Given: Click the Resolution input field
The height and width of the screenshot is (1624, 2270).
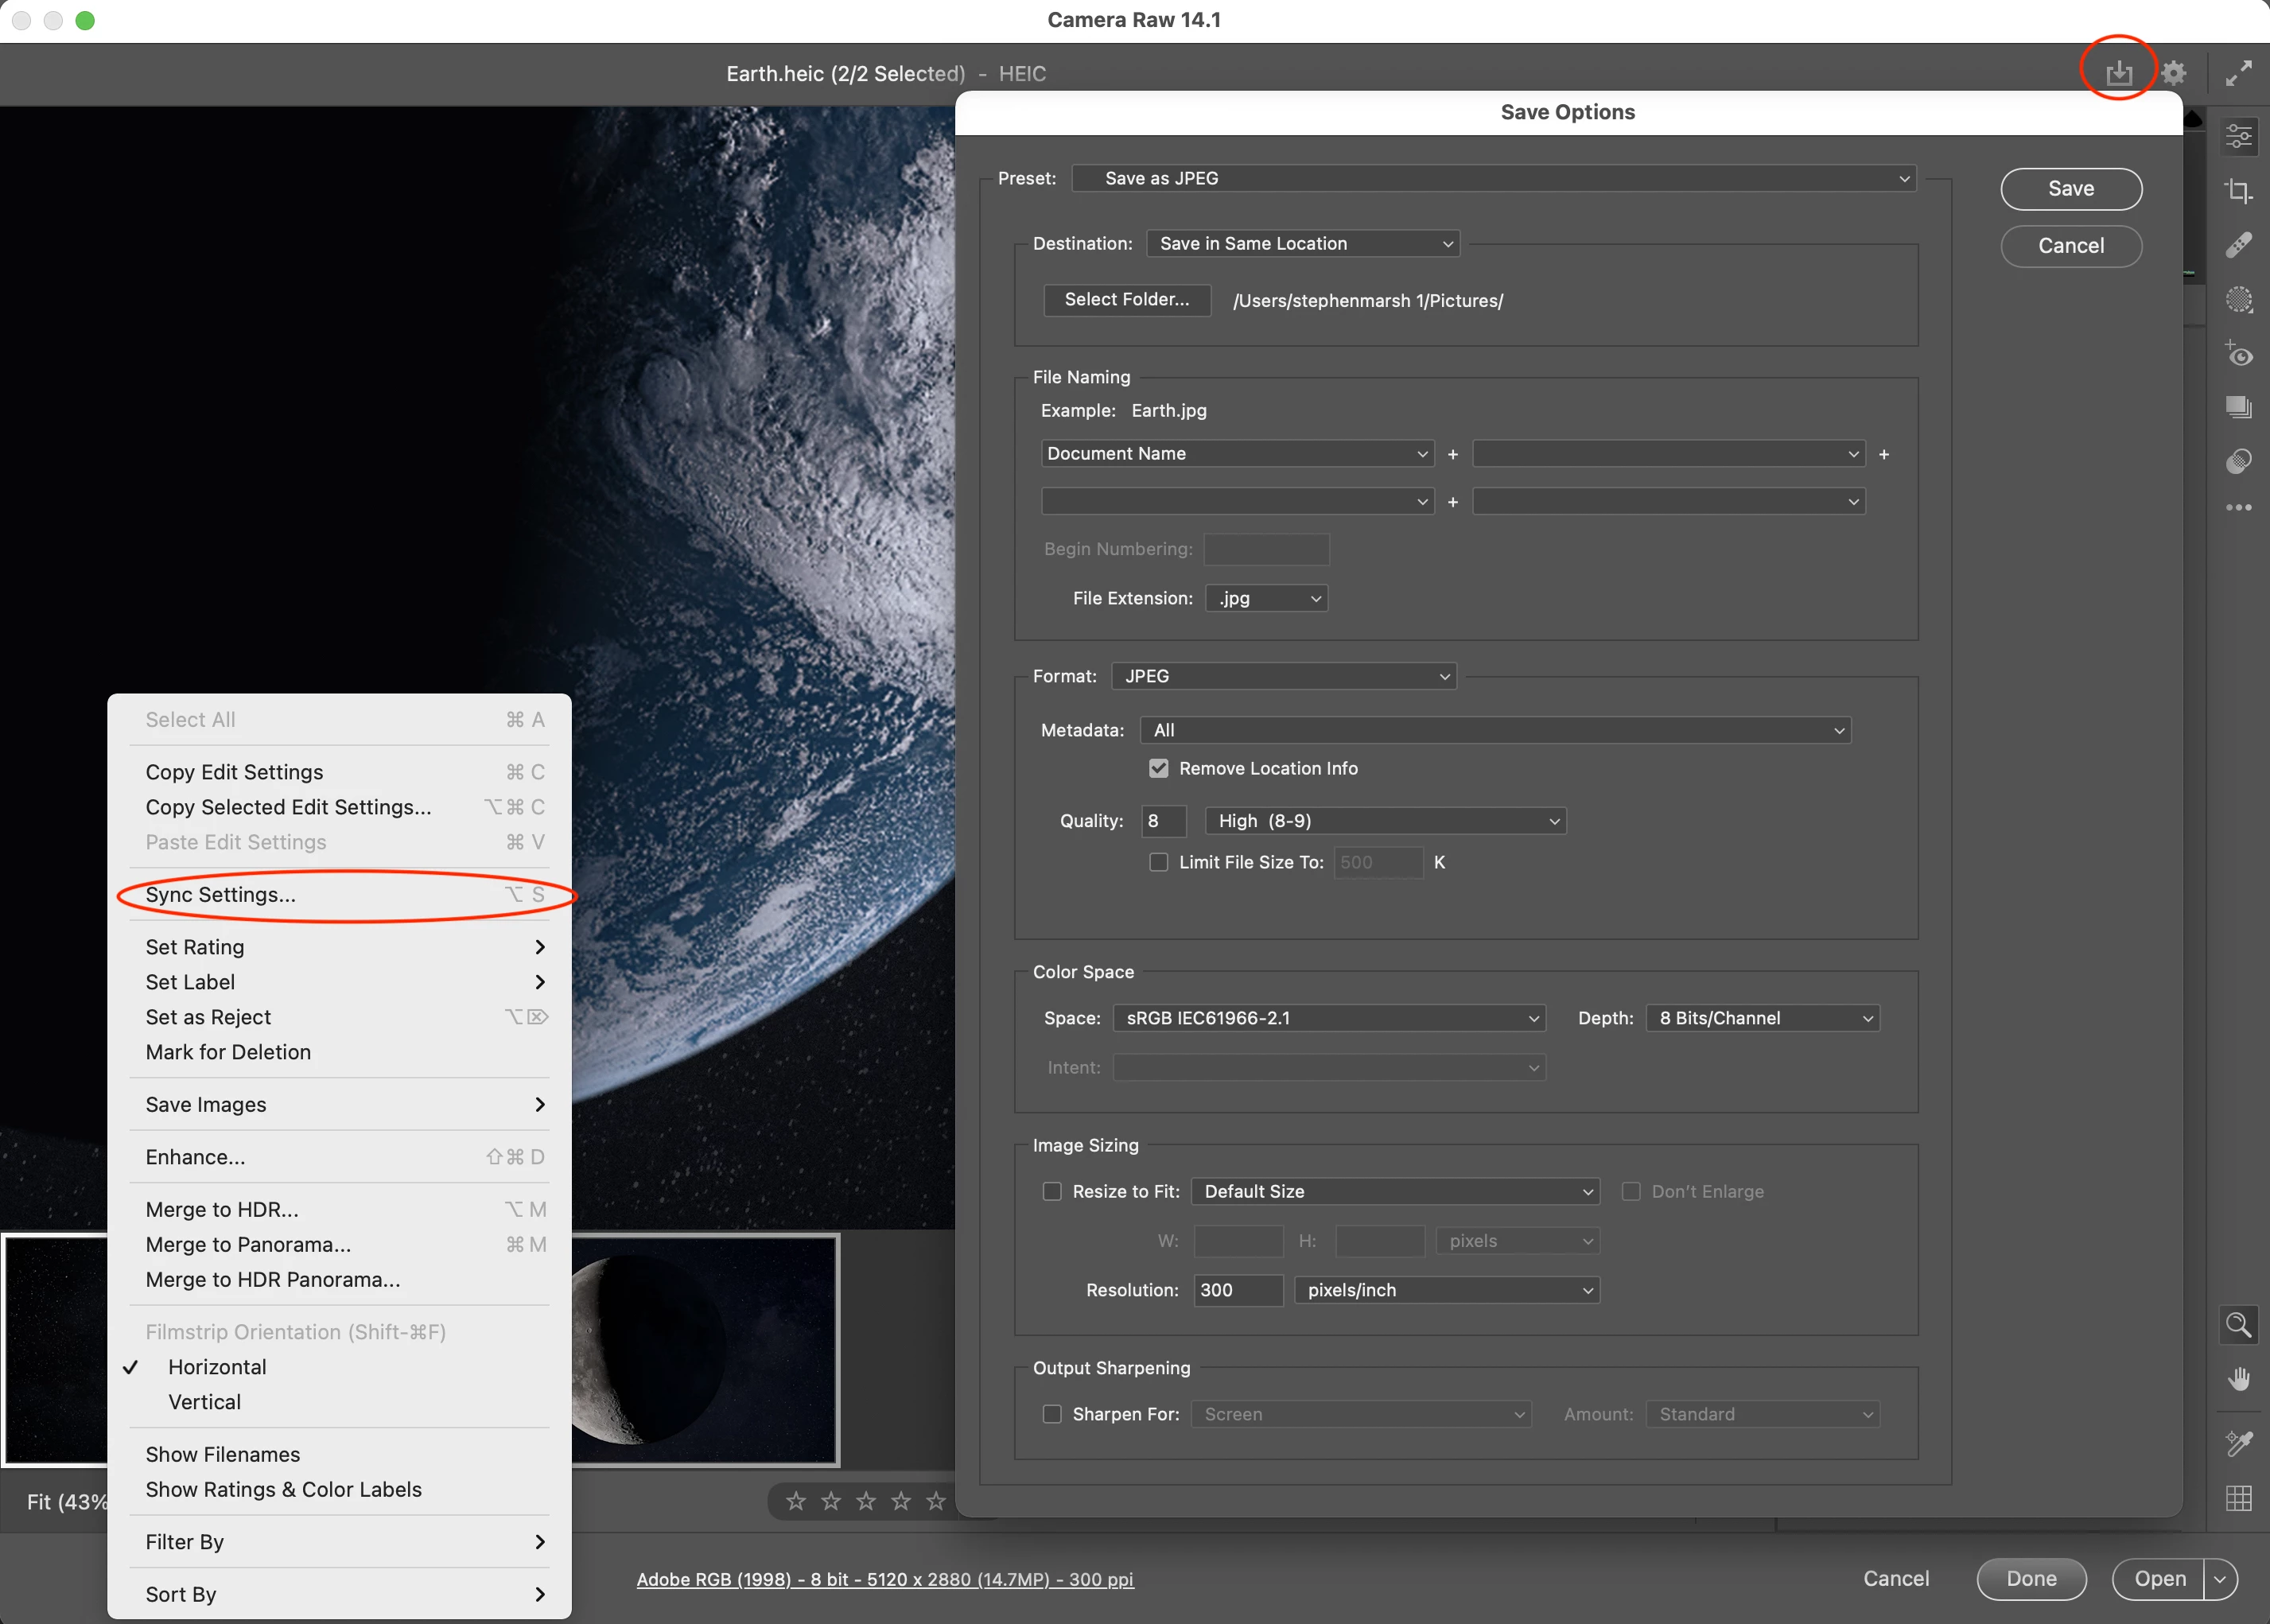Looking at the screenshot, I should pos(1237,1290).
